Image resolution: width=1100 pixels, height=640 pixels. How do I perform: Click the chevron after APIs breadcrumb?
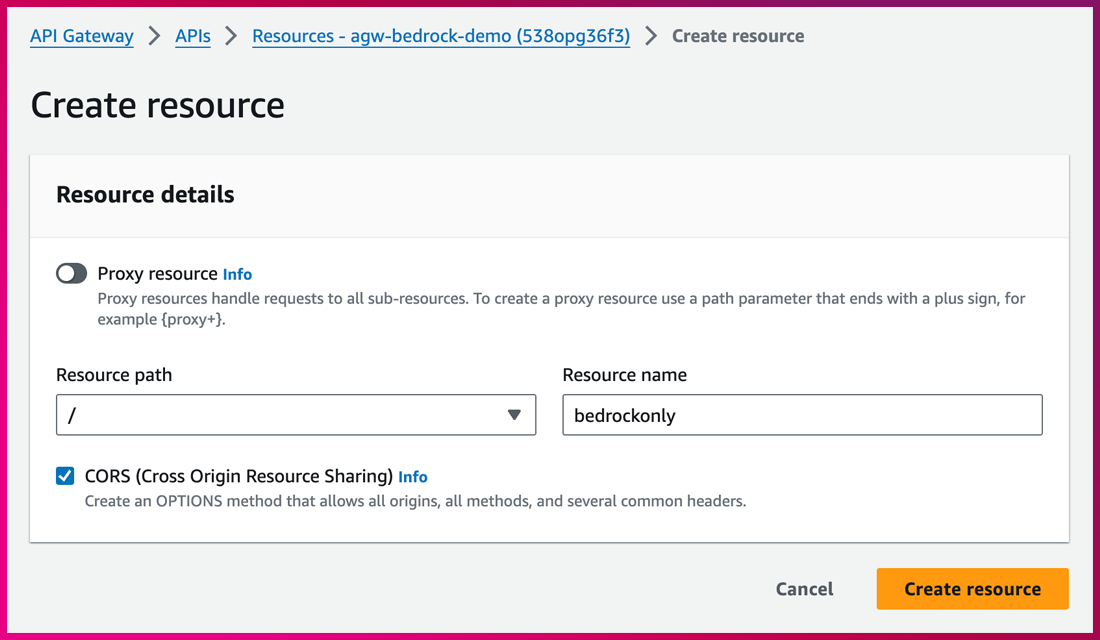pyautogui.click(x=231, y=36)
